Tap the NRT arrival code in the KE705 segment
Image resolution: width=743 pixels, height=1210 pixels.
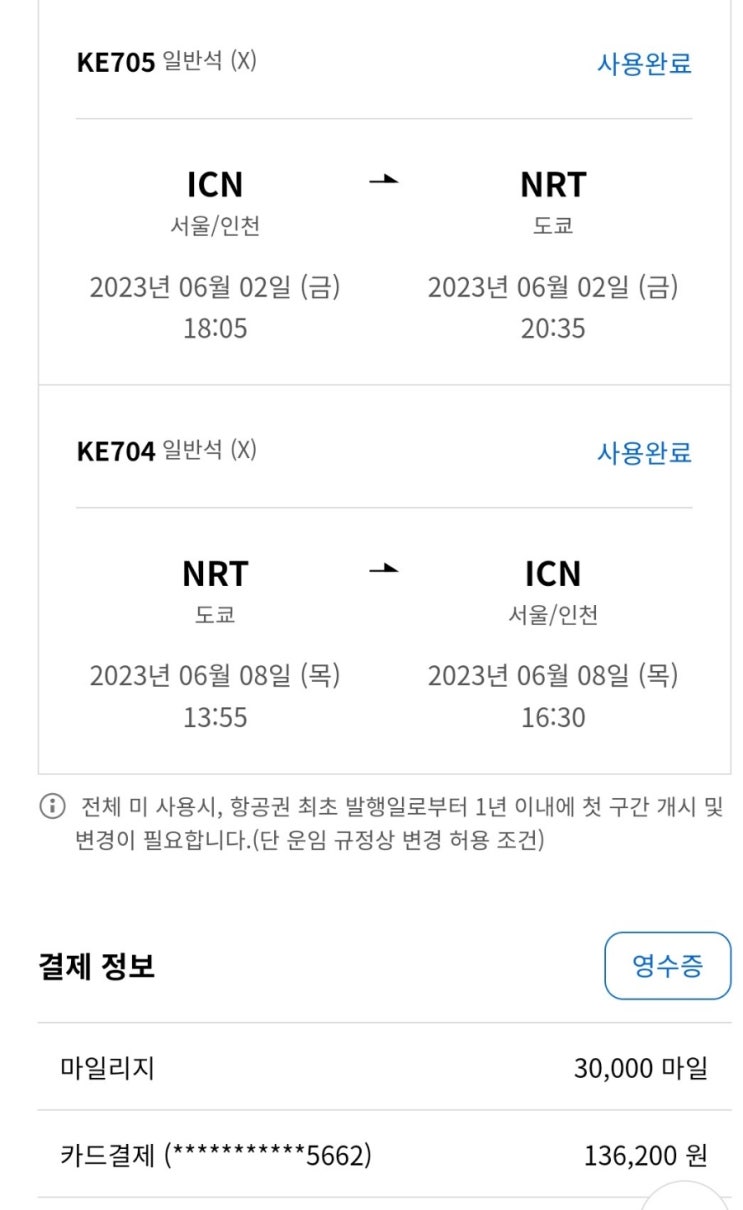[x=553, y=185]
